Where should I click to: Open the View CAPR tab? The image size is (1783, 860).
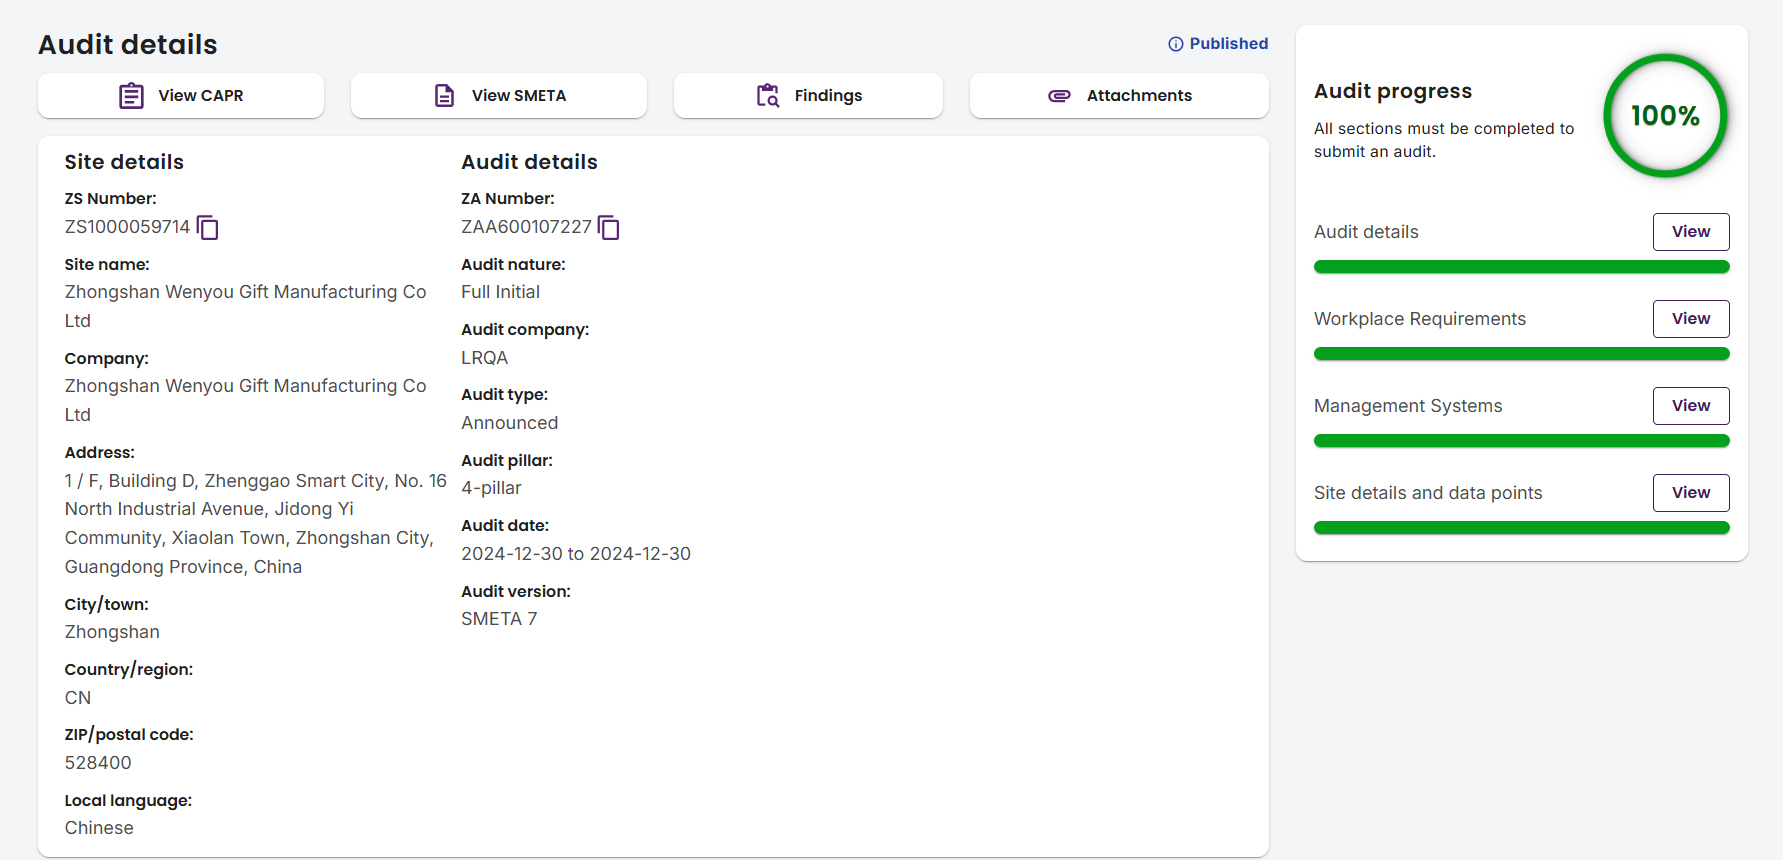[181, 96]
